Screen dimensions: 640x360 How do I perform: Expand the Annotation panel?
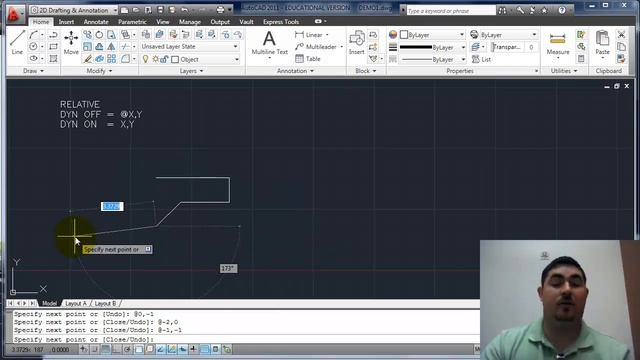pyautogui.click(x=295, y=71)
